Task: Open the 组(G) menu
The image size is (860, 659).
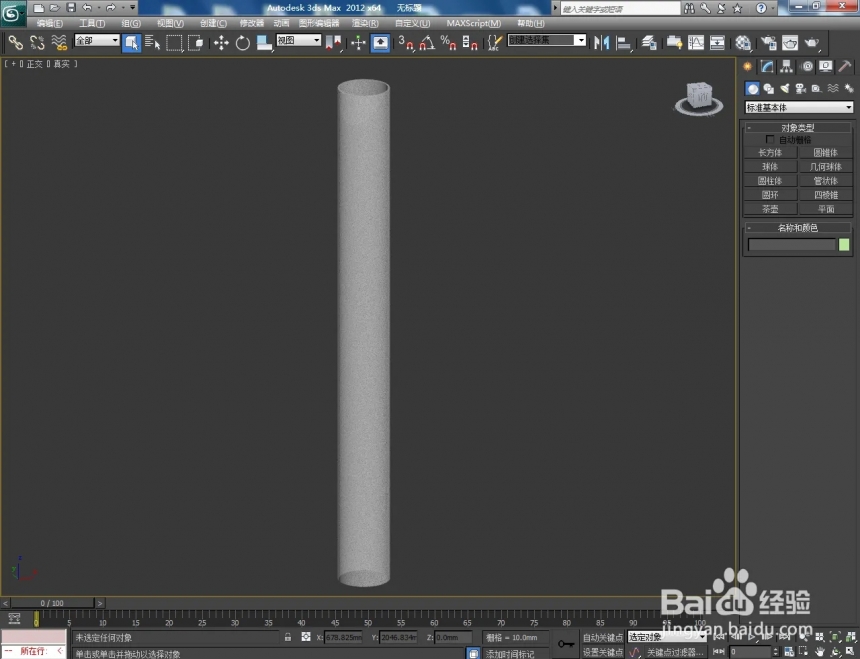Action: (131, 23)
